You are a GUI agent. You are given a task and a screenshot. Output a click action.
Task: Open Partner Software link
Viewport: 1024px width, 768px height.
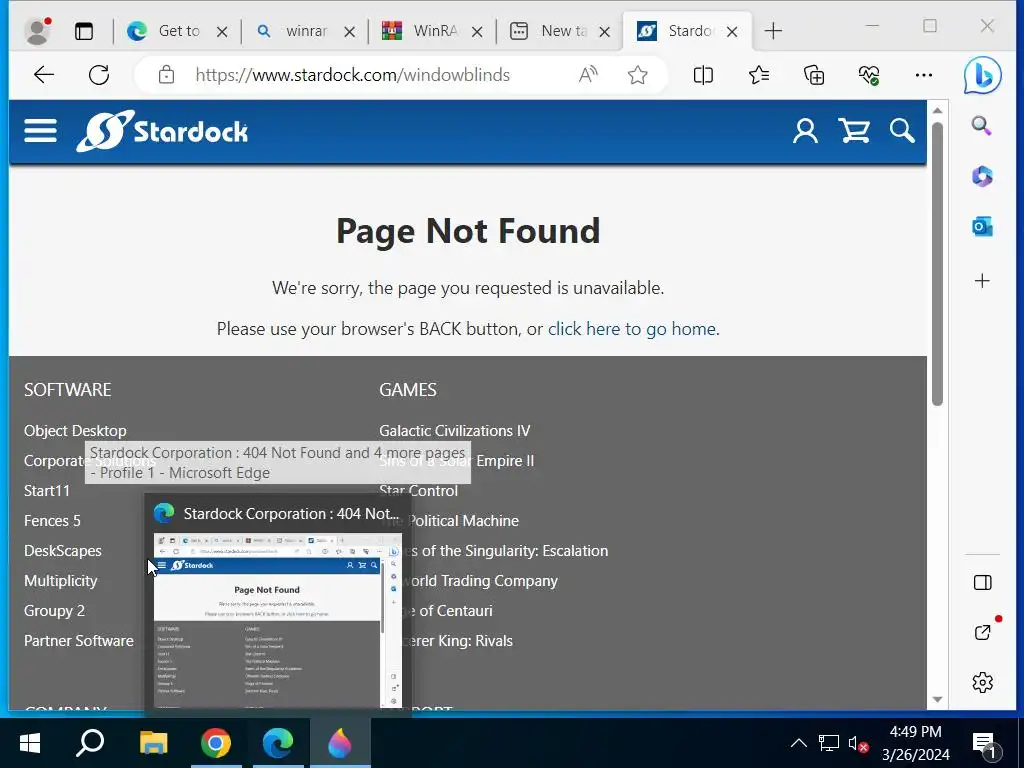[79, 641]
